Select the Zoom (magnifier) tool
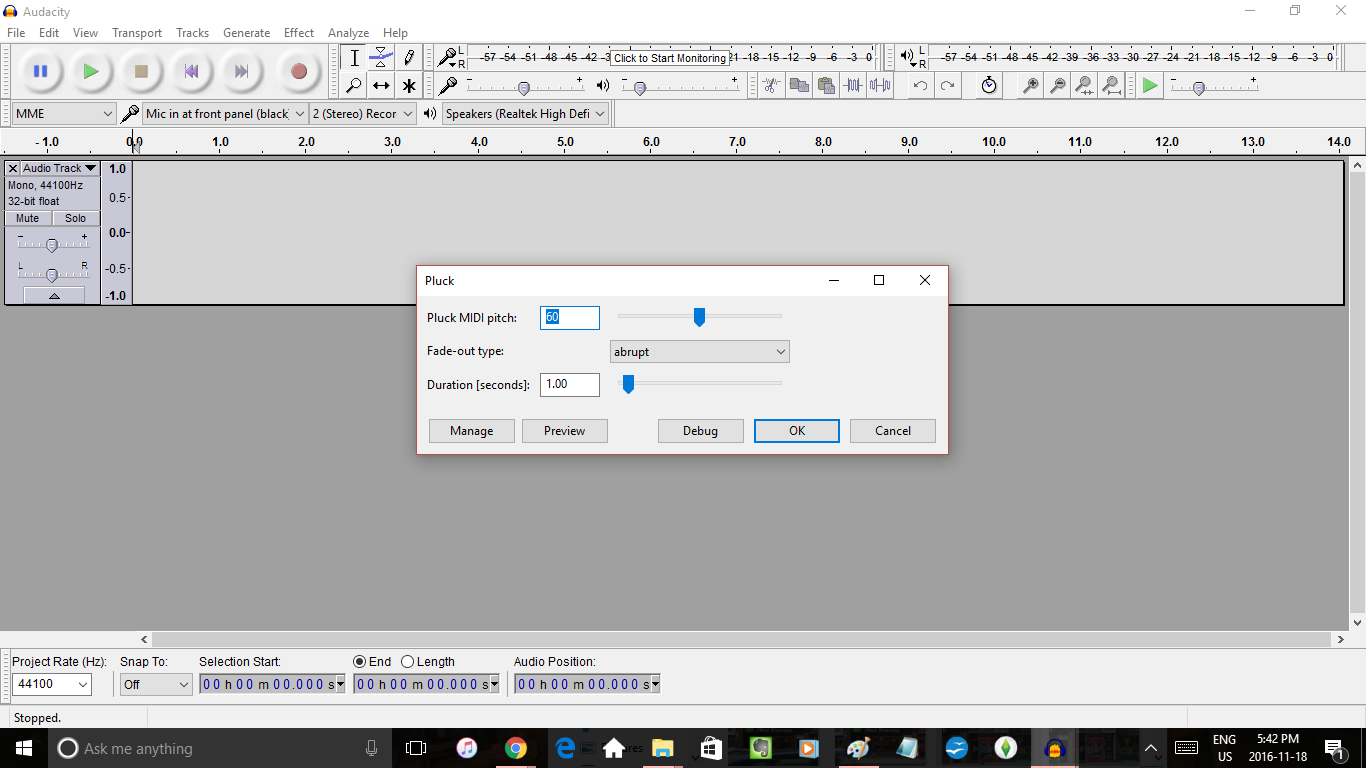The height and width of the screenshot is (768, 1366). pyautogui.click(x=354, y=85)
